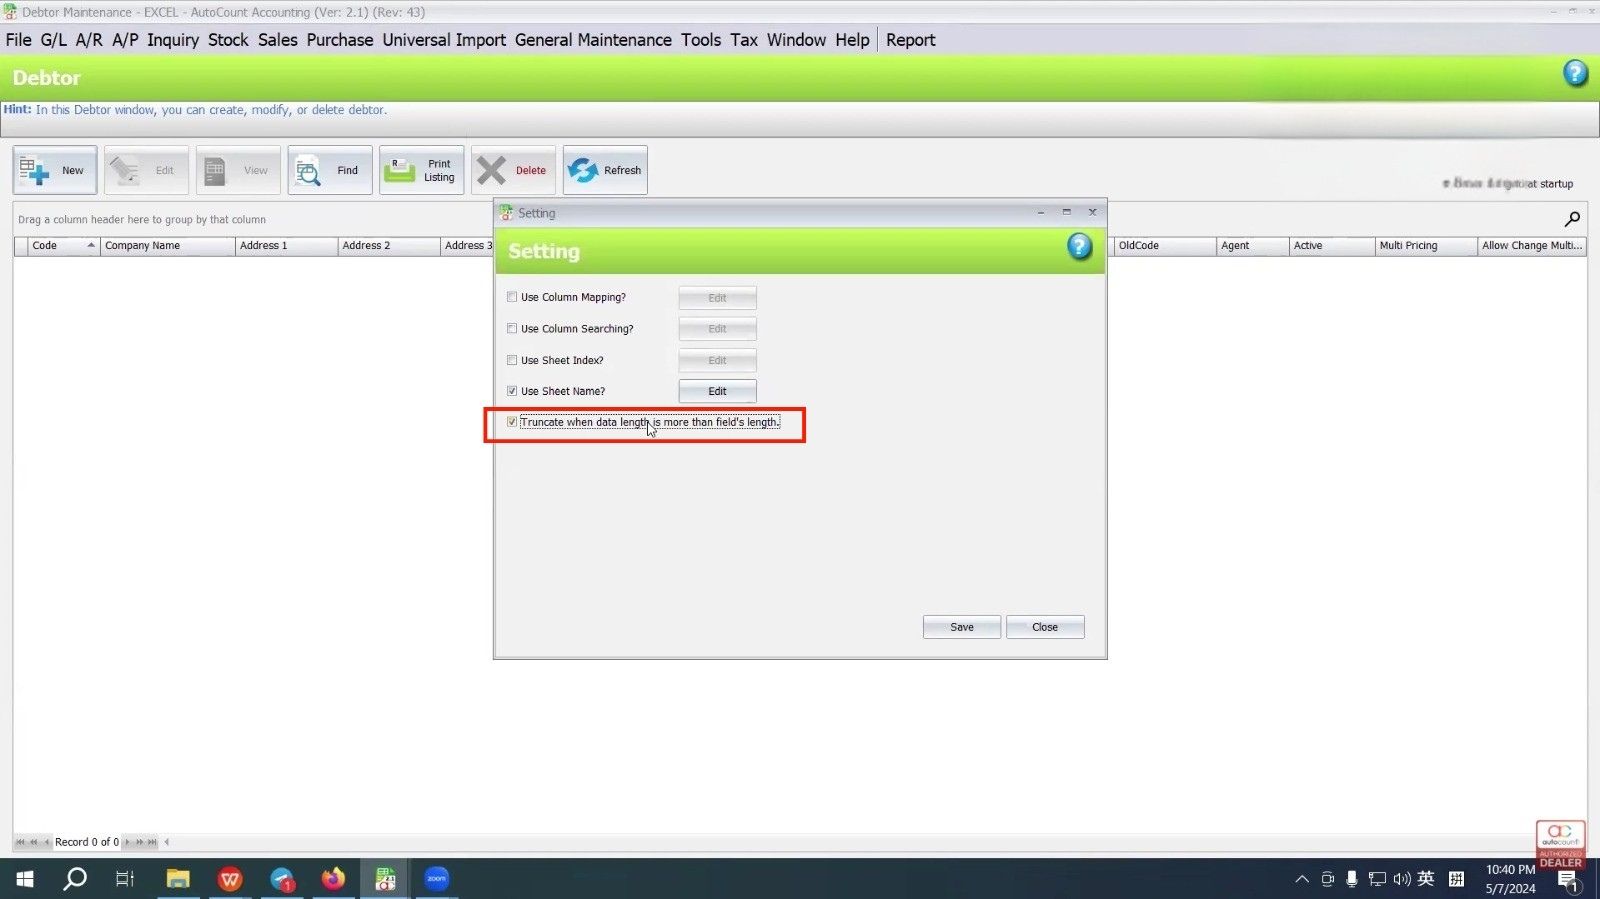The height and width of the screenshot is (899, 1600).
Task: Open the General Maintenance menu
Action: (x=593, y=40)
